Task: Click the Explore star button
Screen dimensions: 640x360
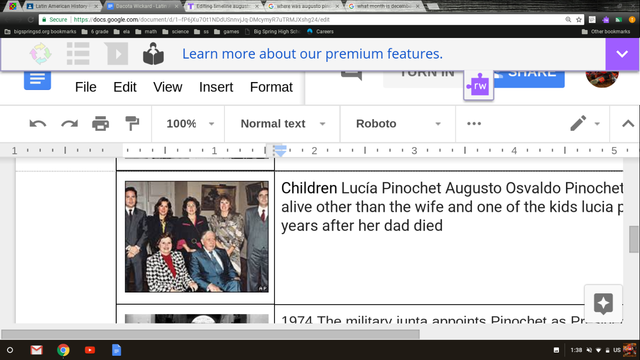Action: click(603, 304)
